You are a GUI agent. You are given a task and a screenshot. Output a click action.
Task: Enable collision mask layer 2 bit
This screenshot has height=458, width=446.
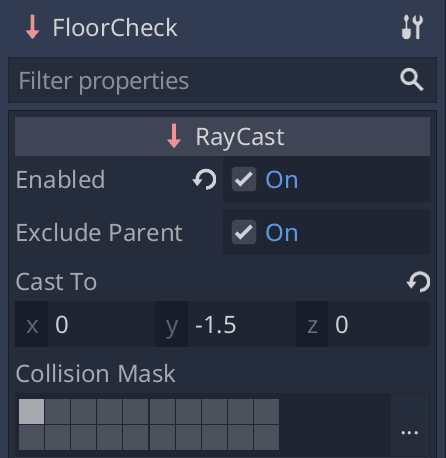coord(58,411)
